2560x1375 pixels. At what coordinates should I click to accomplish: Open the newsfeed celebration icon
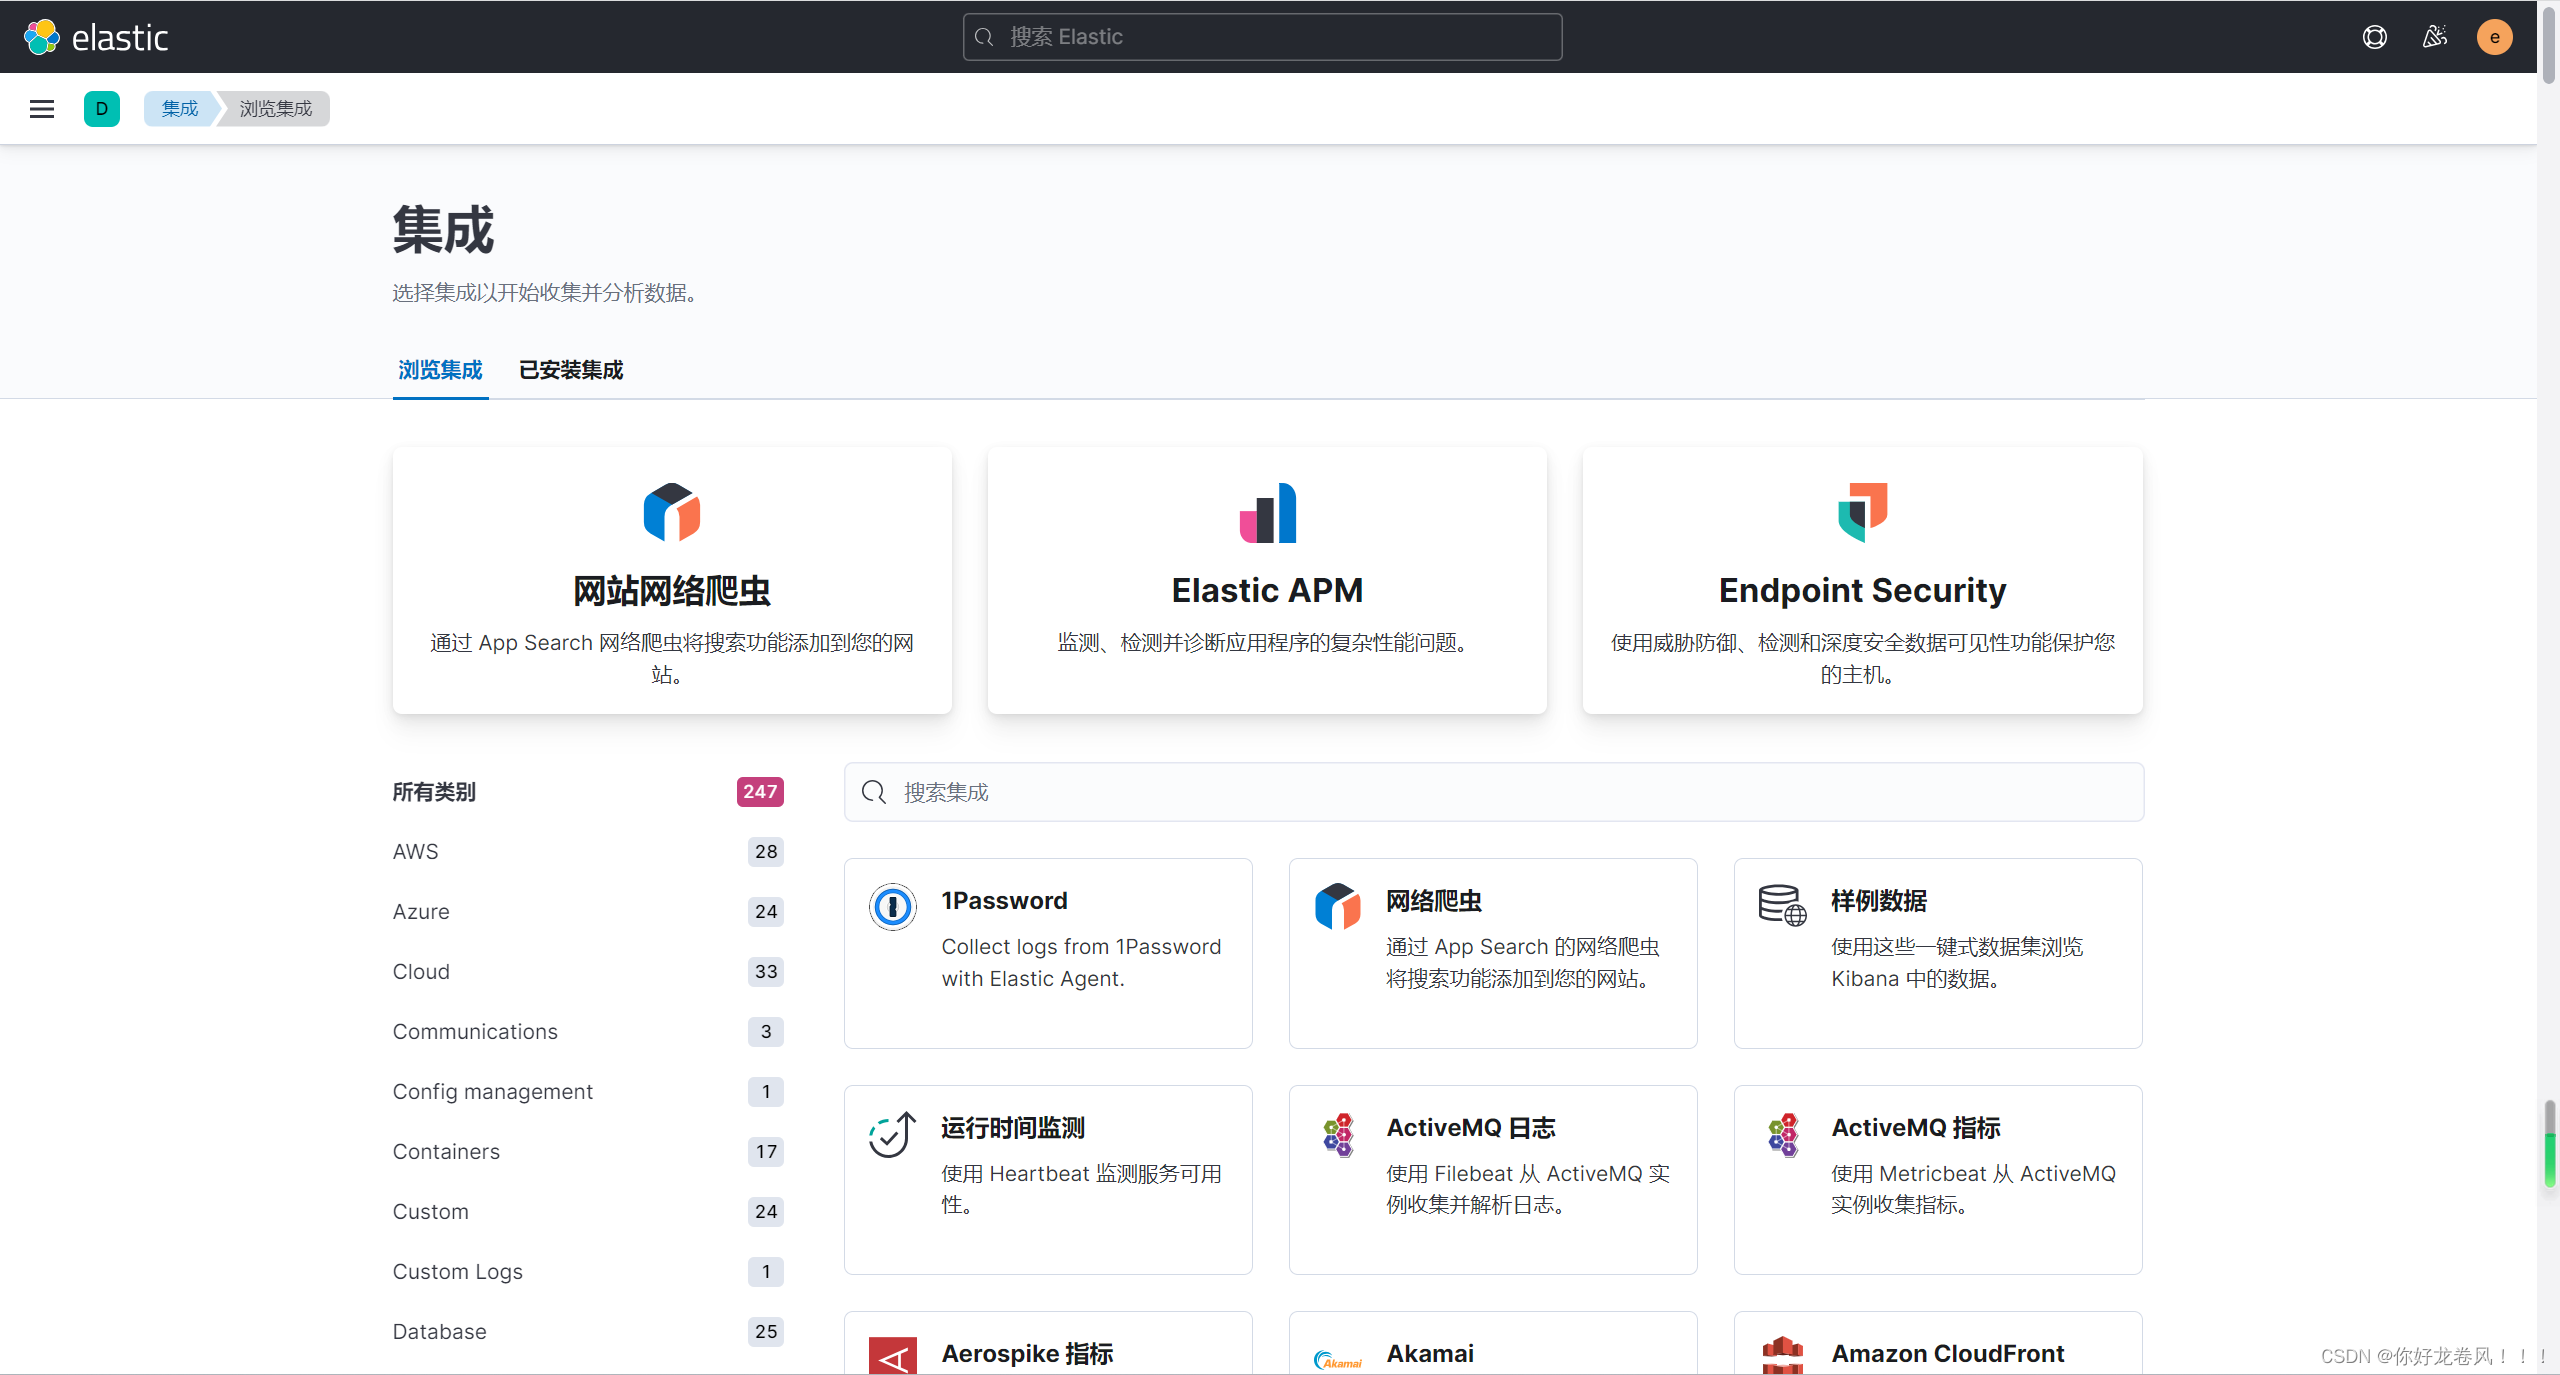[x=2434, y=37]
